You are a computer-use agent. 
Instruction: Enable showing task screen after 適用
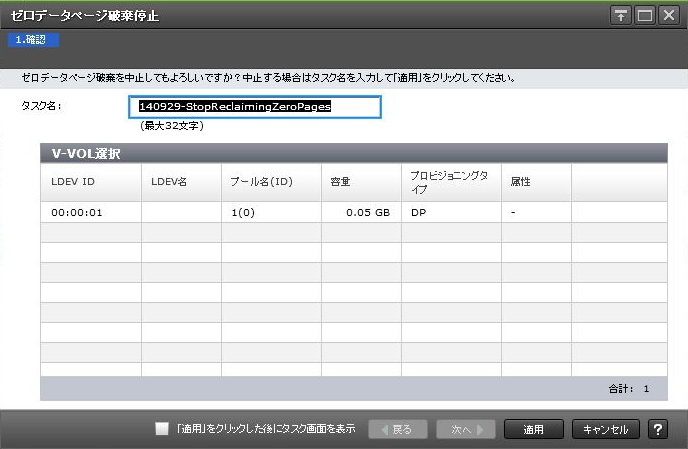(162, 428)
